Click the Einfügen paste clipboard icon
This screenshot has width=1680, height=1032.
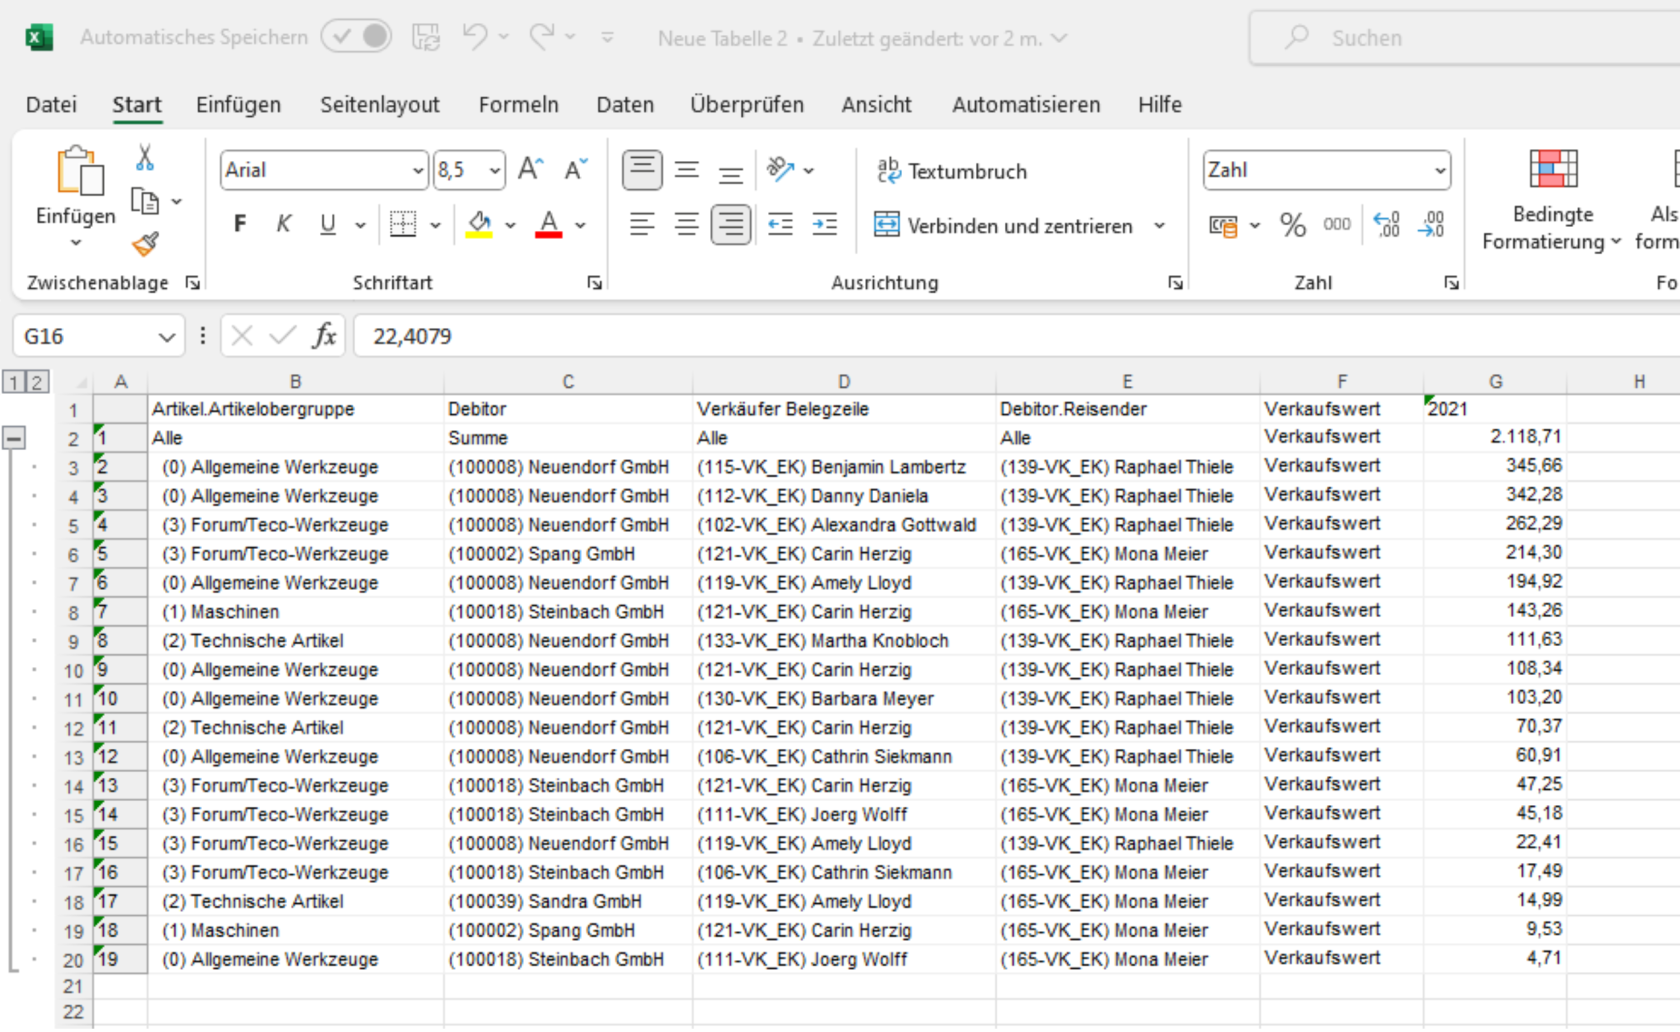[x=80, y=171]
